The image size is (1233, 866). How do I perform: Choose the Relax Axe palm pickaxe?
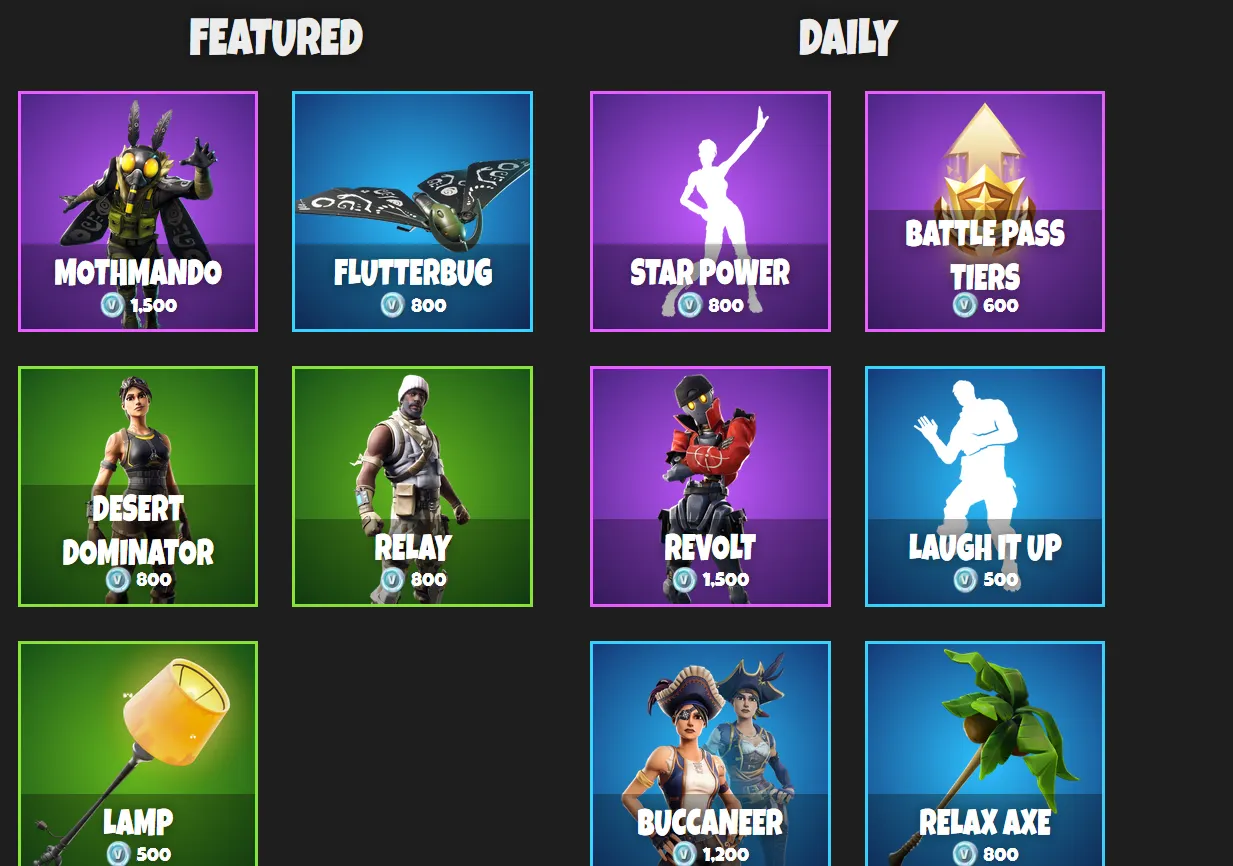(985, 754)
